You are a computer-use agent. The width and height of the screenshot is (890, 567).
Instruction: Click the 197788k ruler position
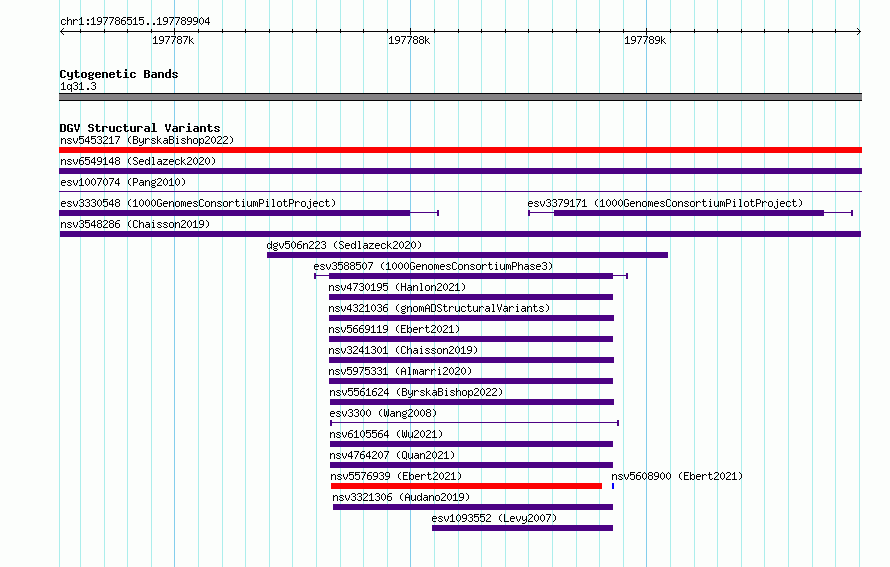[x=409, y=40]
